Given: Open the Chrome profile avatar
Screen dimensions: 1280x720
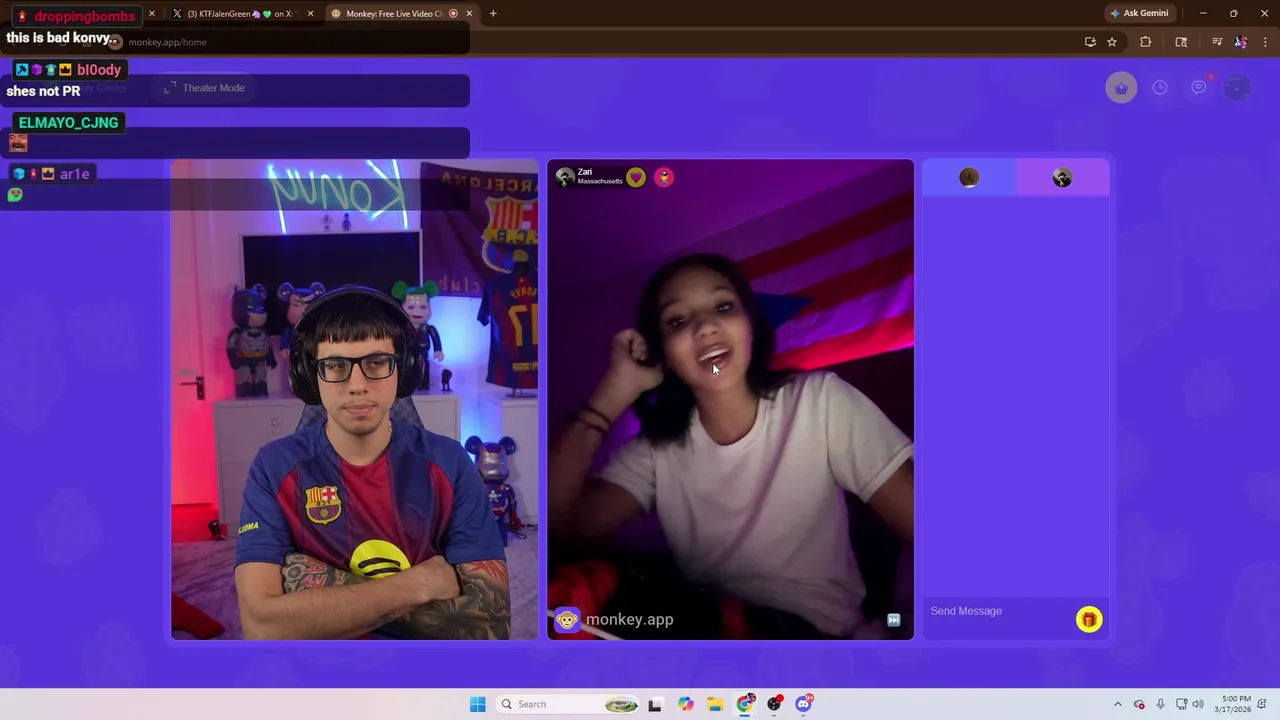Looking at the screenshot, I should (x=1241, y=42).
